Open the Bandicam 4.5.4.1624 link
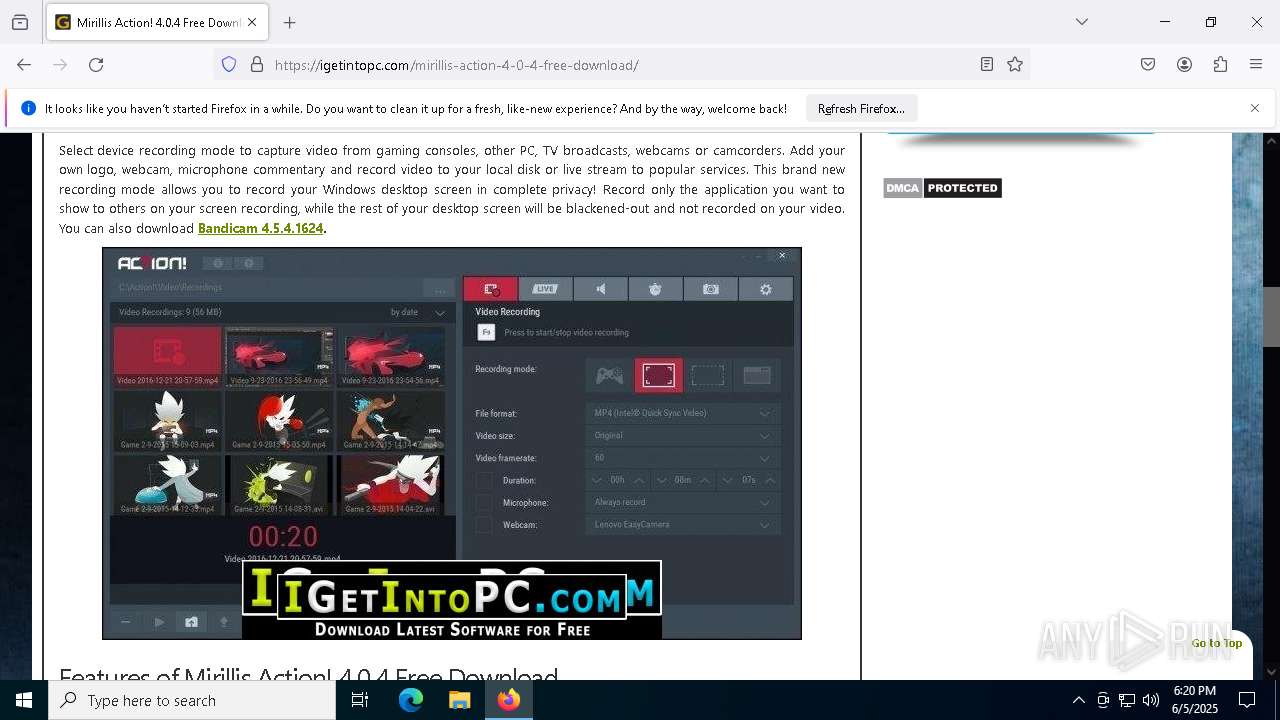 [260, 228]
